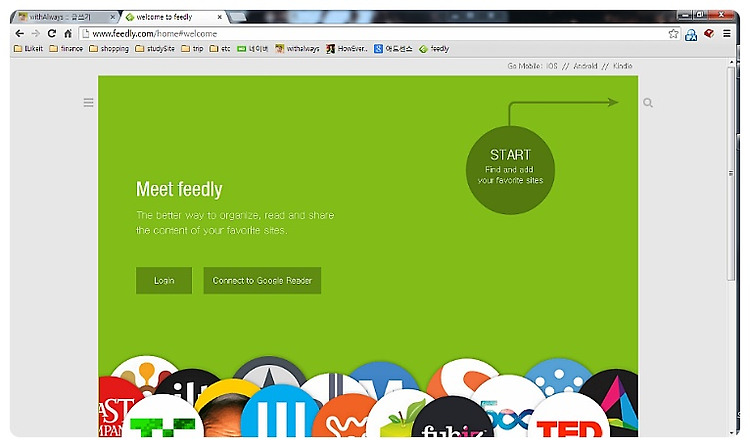Open the trip bookmark folder
The width and height of the screenshot is (750, 447).
192,49
